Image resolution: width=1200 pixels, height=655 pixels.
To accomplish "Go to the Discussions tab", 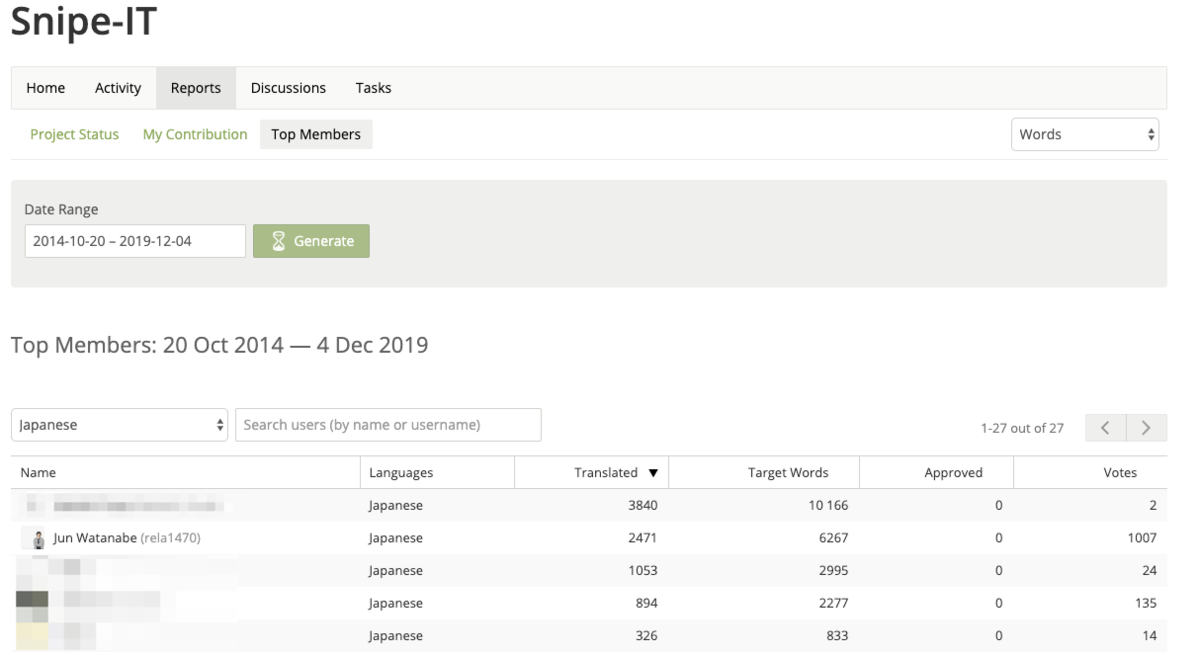I will (x=288, y=88).
